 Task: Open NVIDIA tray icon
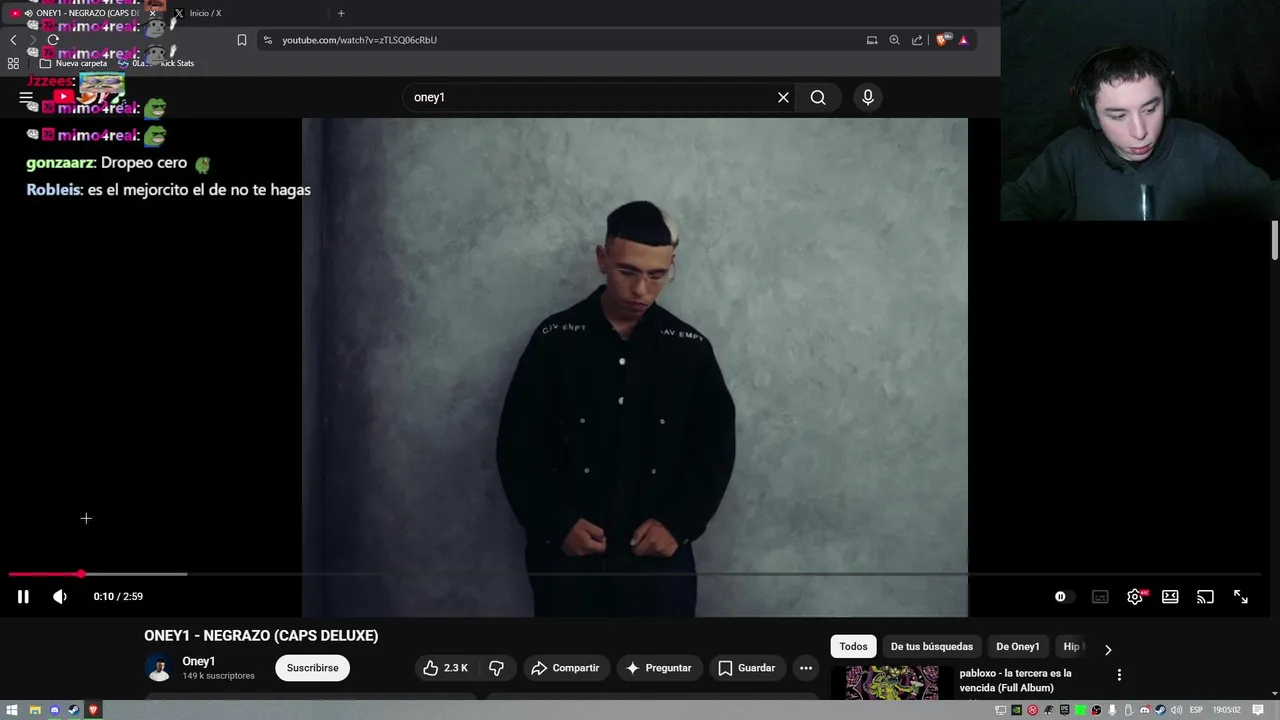click(1016, 710)
